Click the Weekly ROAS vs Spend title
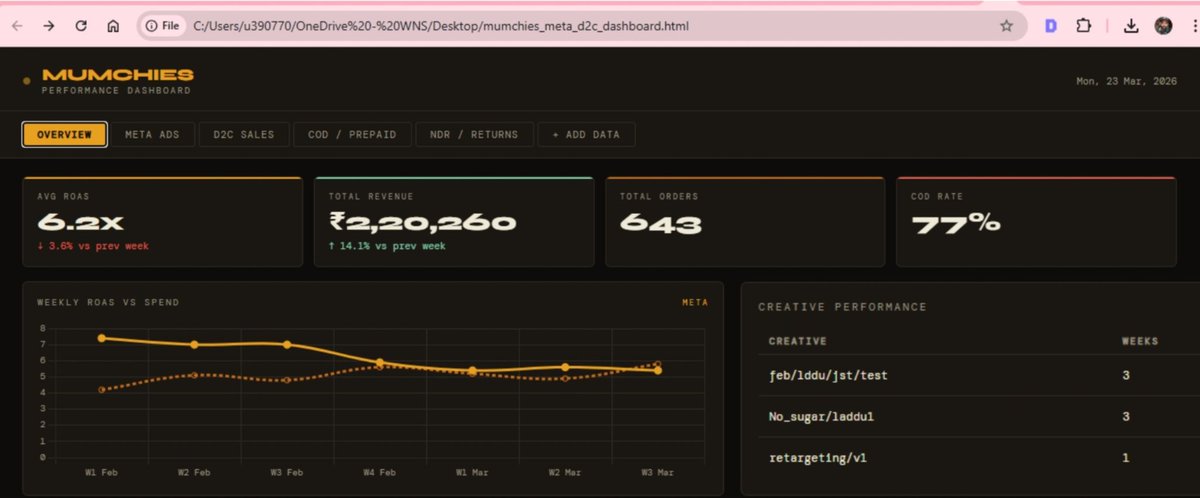The image size is (1200, 498). (108, 302)
